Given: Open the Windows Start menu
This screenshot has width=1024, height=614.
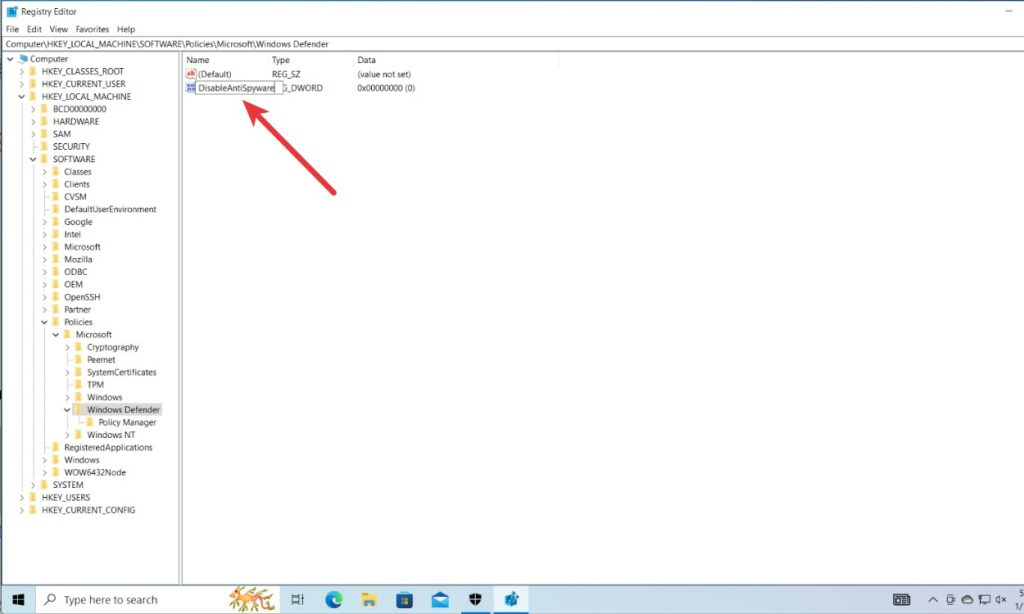Looking at the screenshot, I should tap(18, 600).
